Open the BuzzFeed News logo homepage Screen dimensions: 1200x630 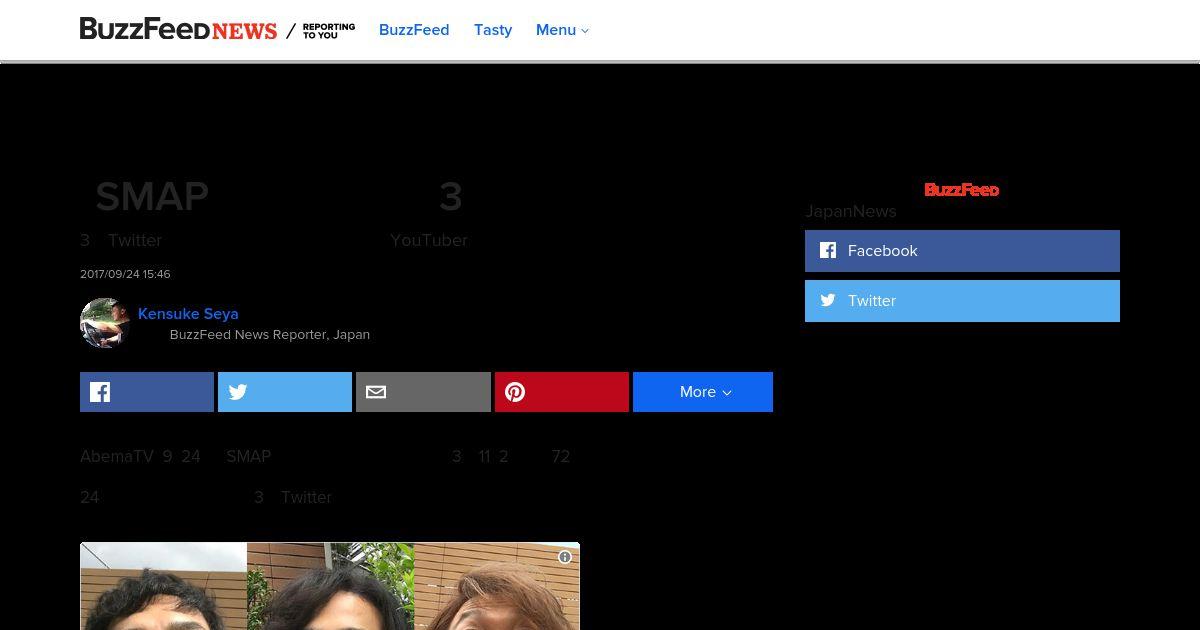click(x=178, y=30)
